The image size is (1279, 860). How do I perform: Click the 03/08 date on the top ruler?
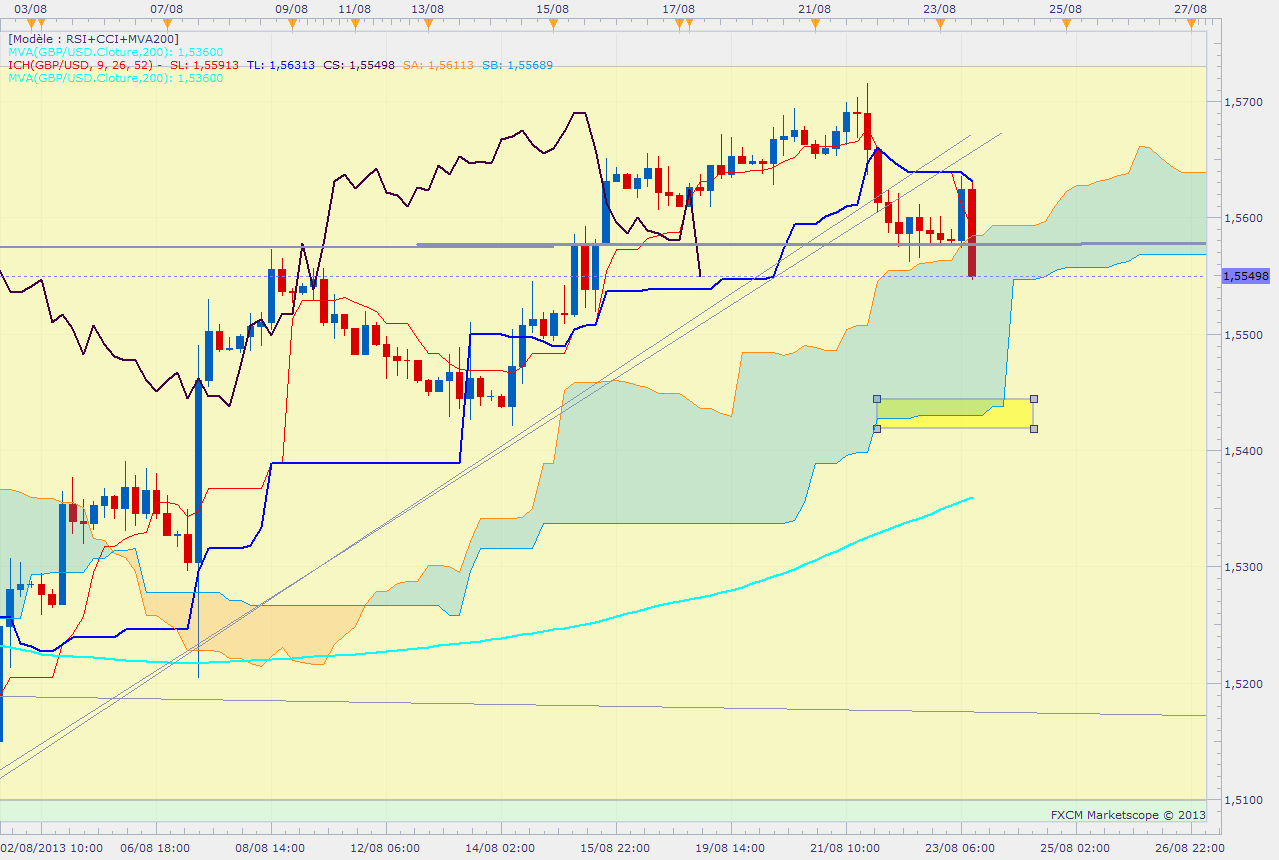[x=29, y=8]
